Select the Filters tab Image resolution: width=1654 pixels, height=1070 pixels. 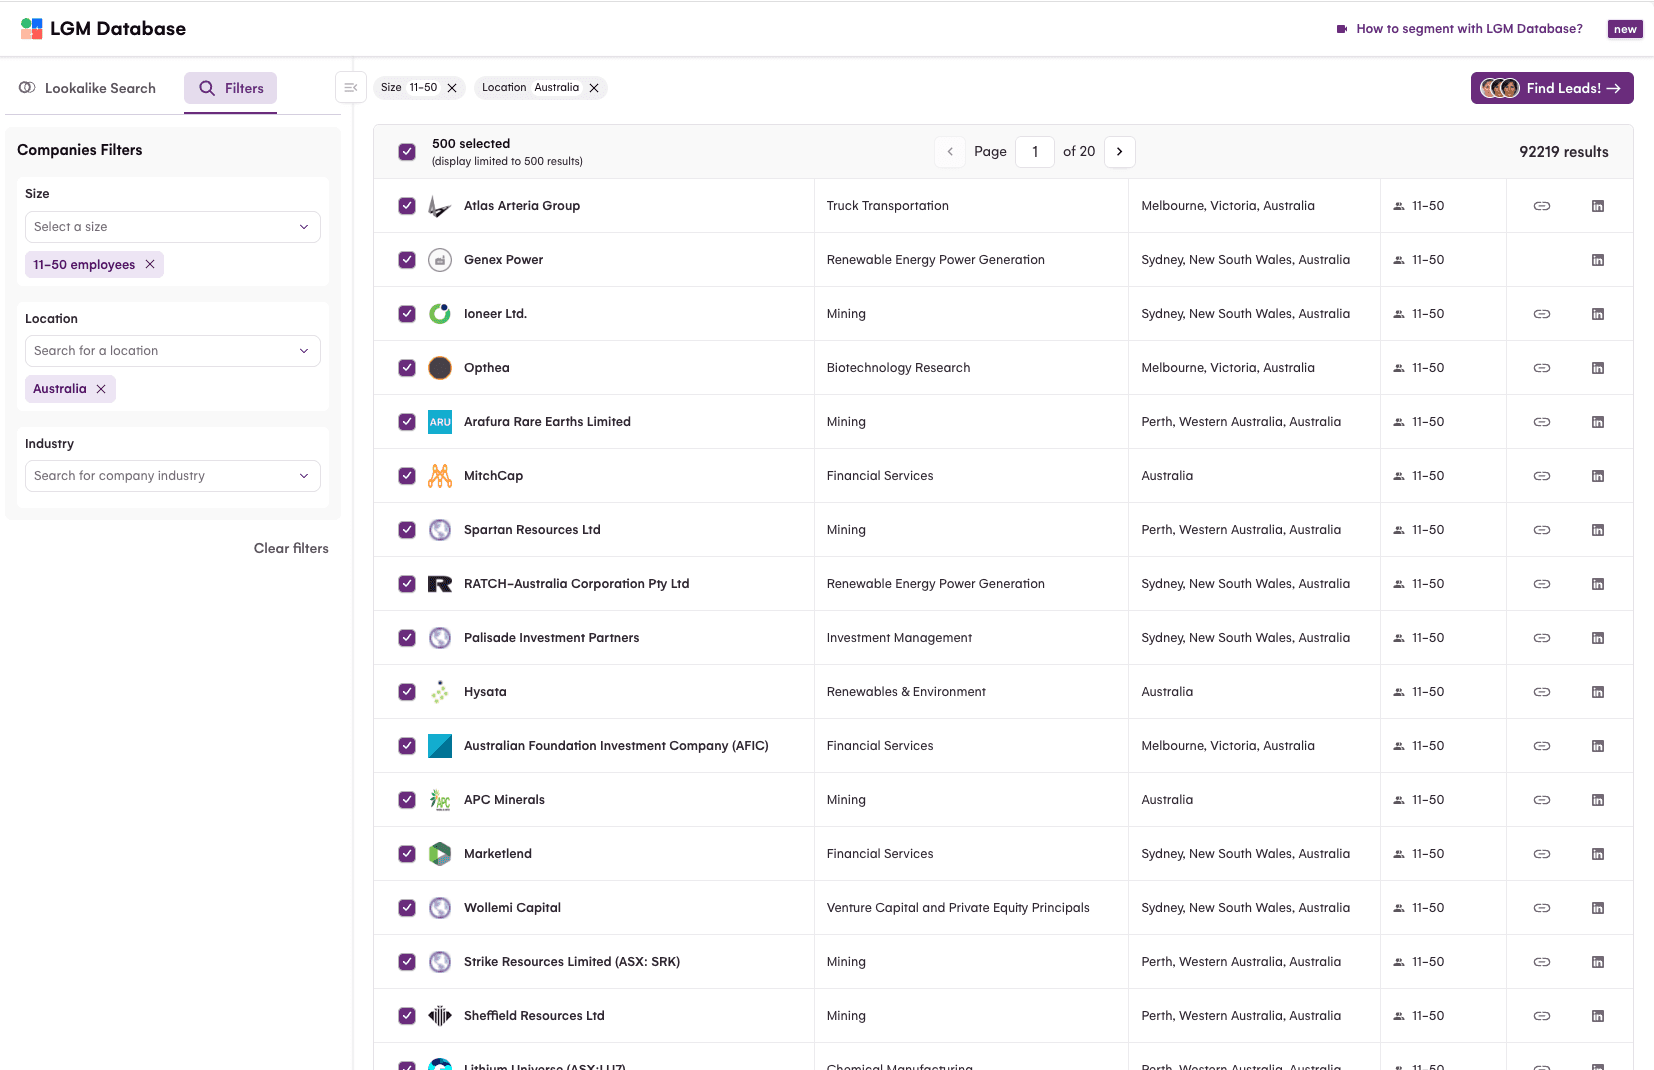pos(230,88)
